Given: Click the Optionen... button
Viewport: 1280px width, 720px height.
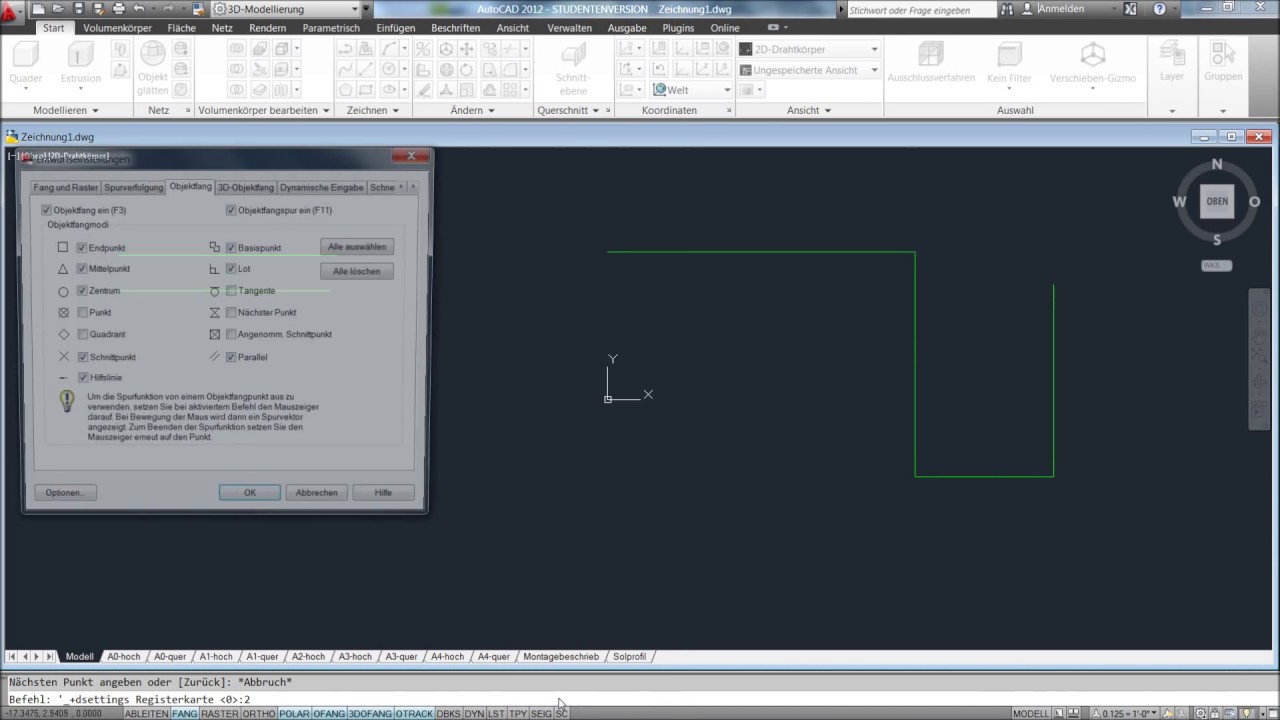Looking at the screenshot, I should tap(64, 493).
